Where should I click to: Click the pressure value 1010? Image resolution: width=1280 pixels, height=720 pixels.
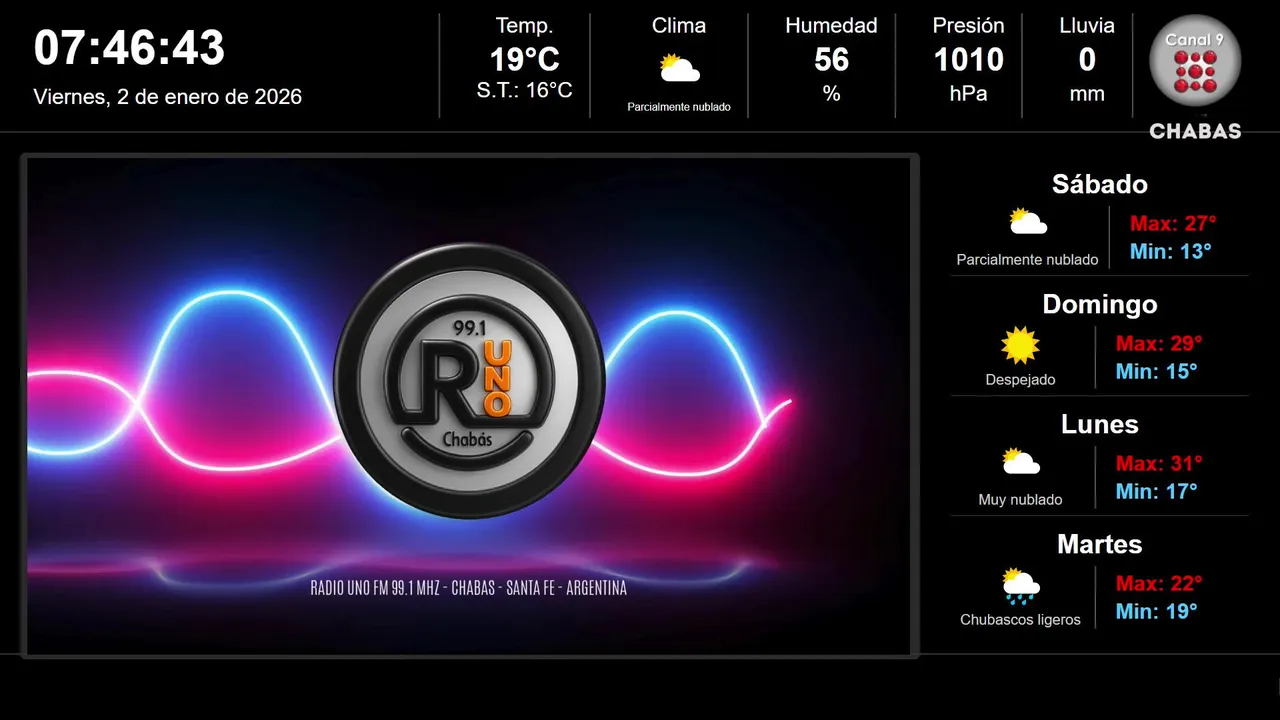[x=968, y=60]
